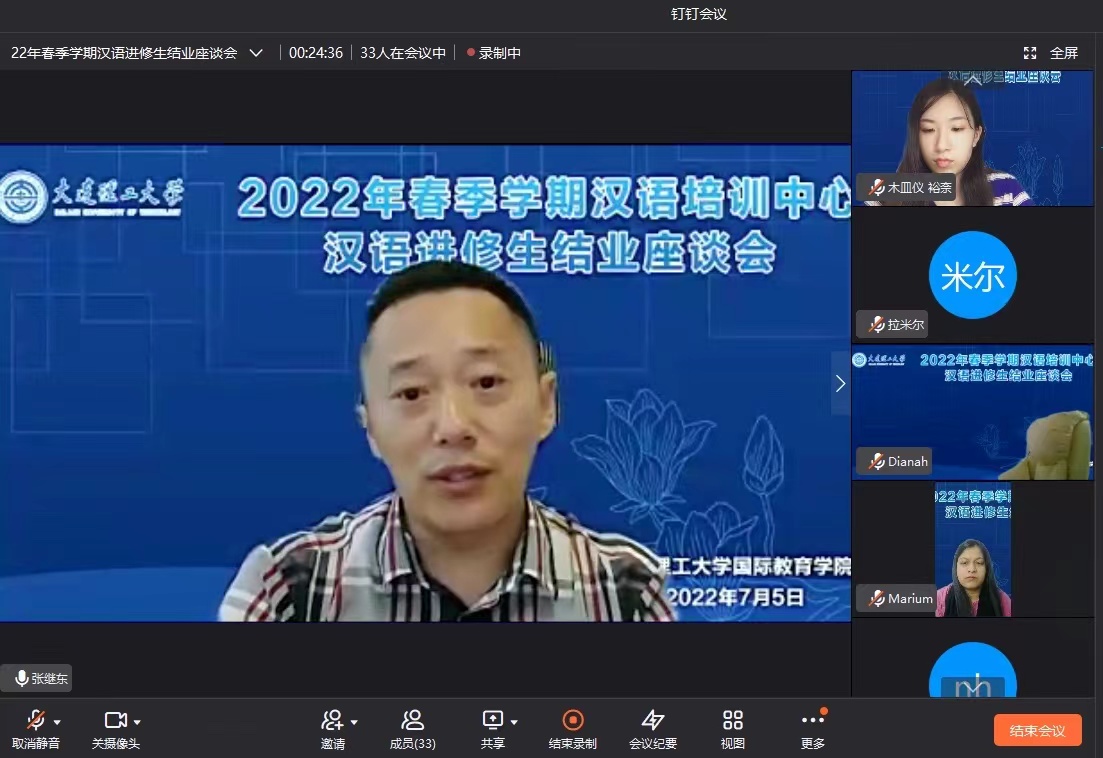This screenshot has height=758, width=1103.
Task: Click the 共享 screen share icon
Action: pos(492,720)
